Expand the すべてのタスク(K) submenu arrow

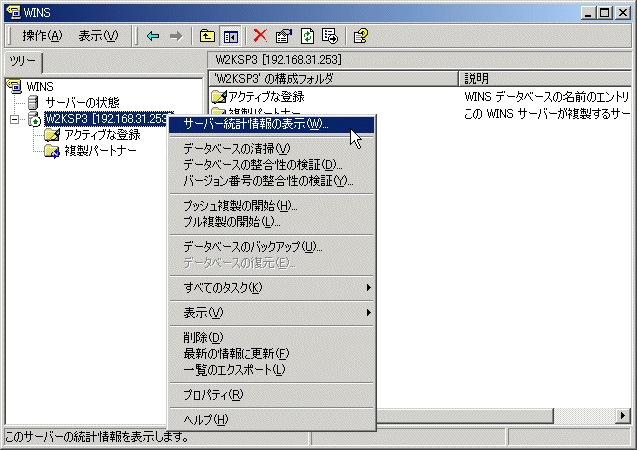click(368, 288)
